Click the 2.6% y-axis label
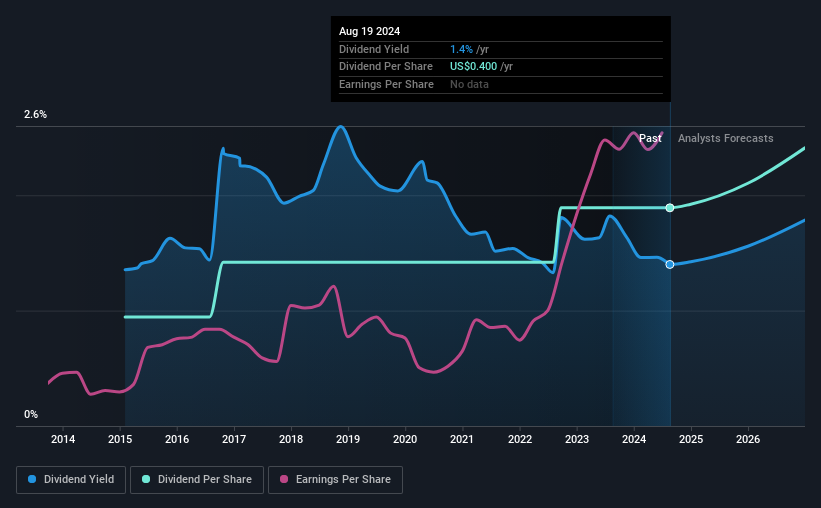The width and height of the screenshot is (821, 508). [35, 114]
